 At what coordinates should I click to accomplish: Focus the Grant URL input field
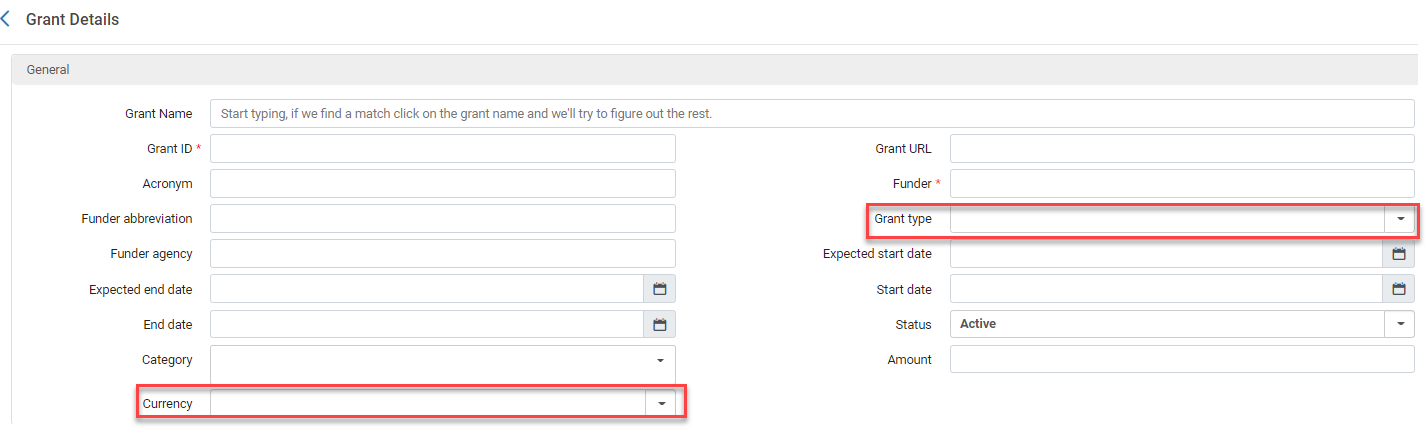click(x=1181, y=149)
